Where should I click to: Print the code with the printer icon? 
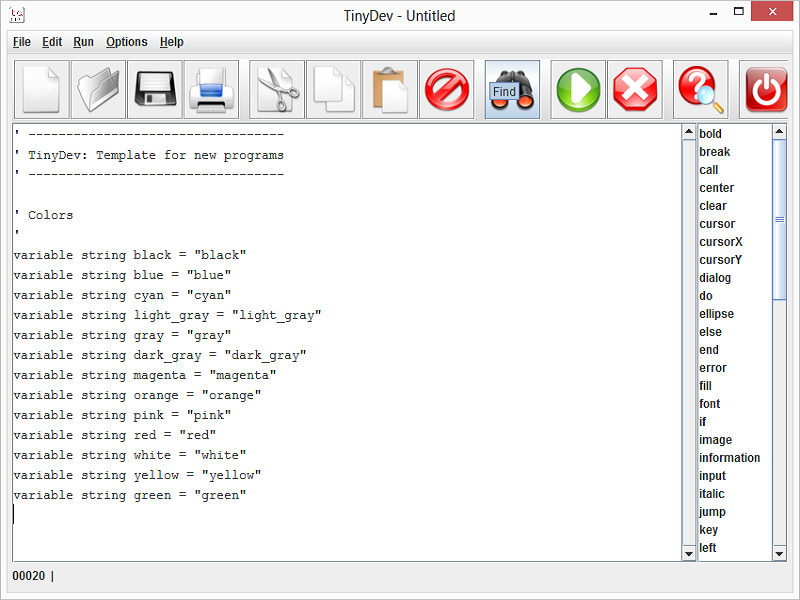(212, 90)
